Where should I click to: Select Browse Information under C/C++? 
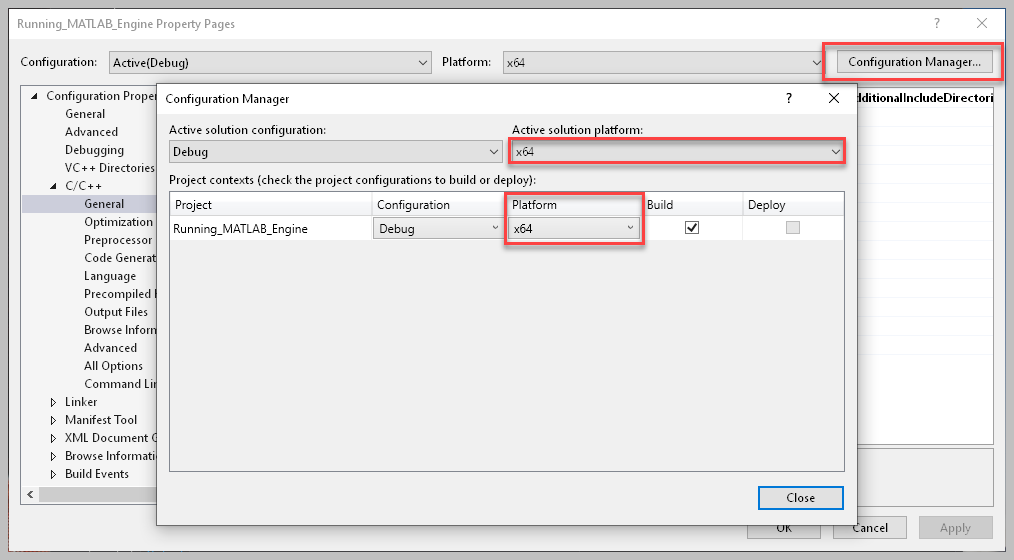click(x=120, y=330)
